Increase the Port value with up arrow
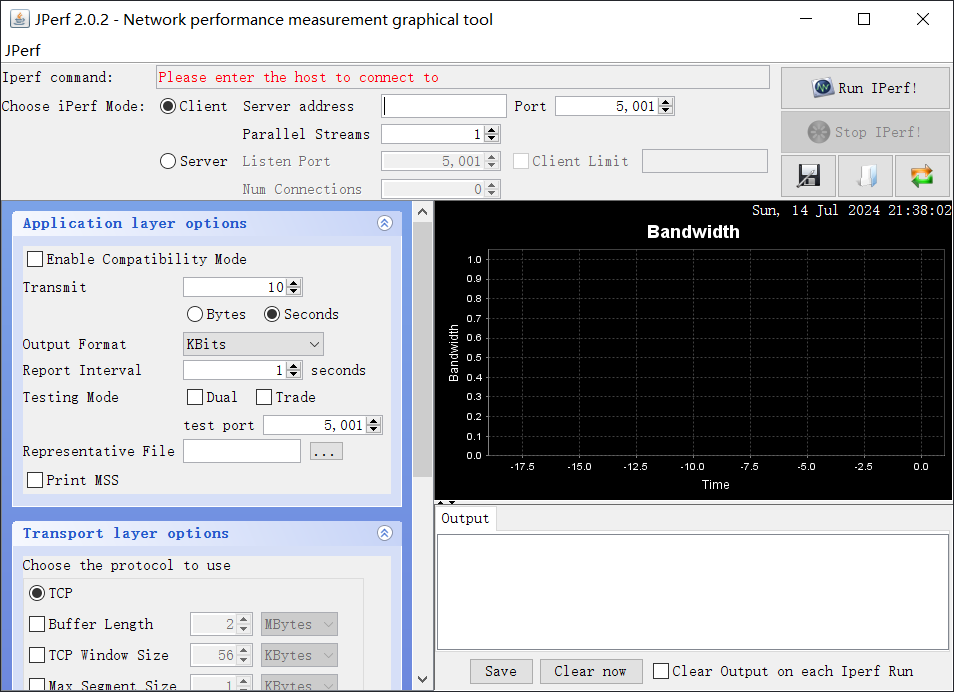954x692 pixels. [x=666, y=102]
